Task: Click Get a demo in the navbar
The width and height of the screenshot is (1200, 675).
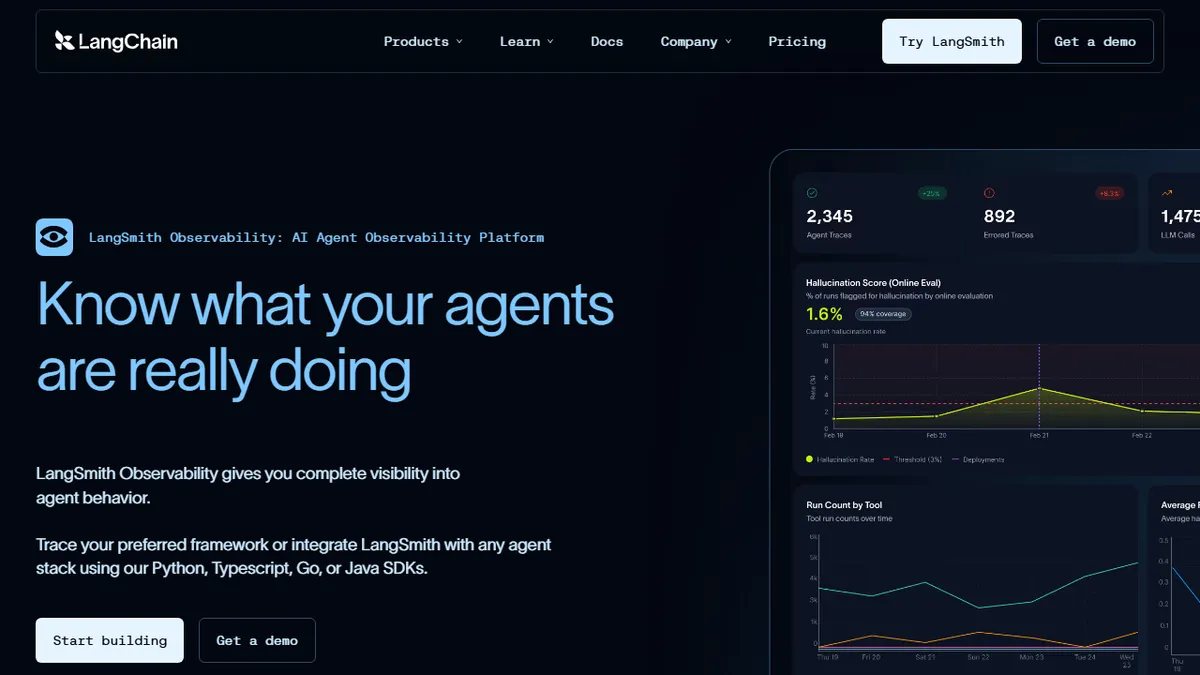Action: [x=1095, y=41]
